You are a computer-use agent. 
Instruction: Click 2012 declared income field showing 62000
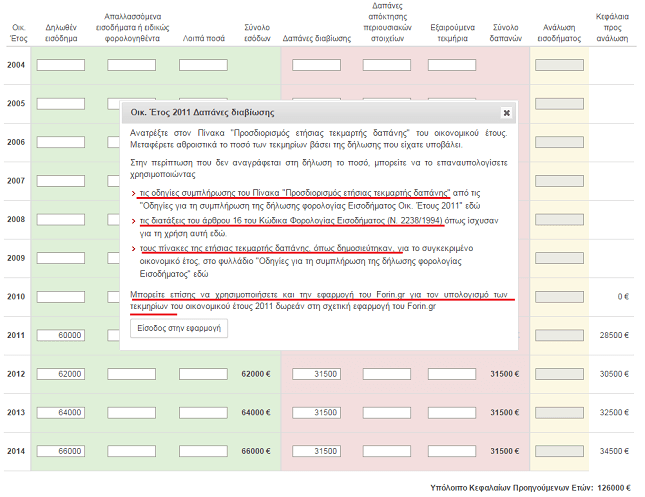(61, 374)
